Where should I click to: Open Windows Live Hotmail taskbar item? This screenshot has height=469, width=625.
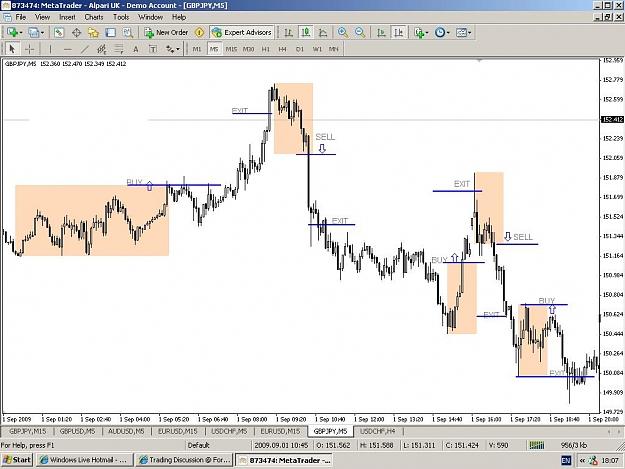pos(84,460)
